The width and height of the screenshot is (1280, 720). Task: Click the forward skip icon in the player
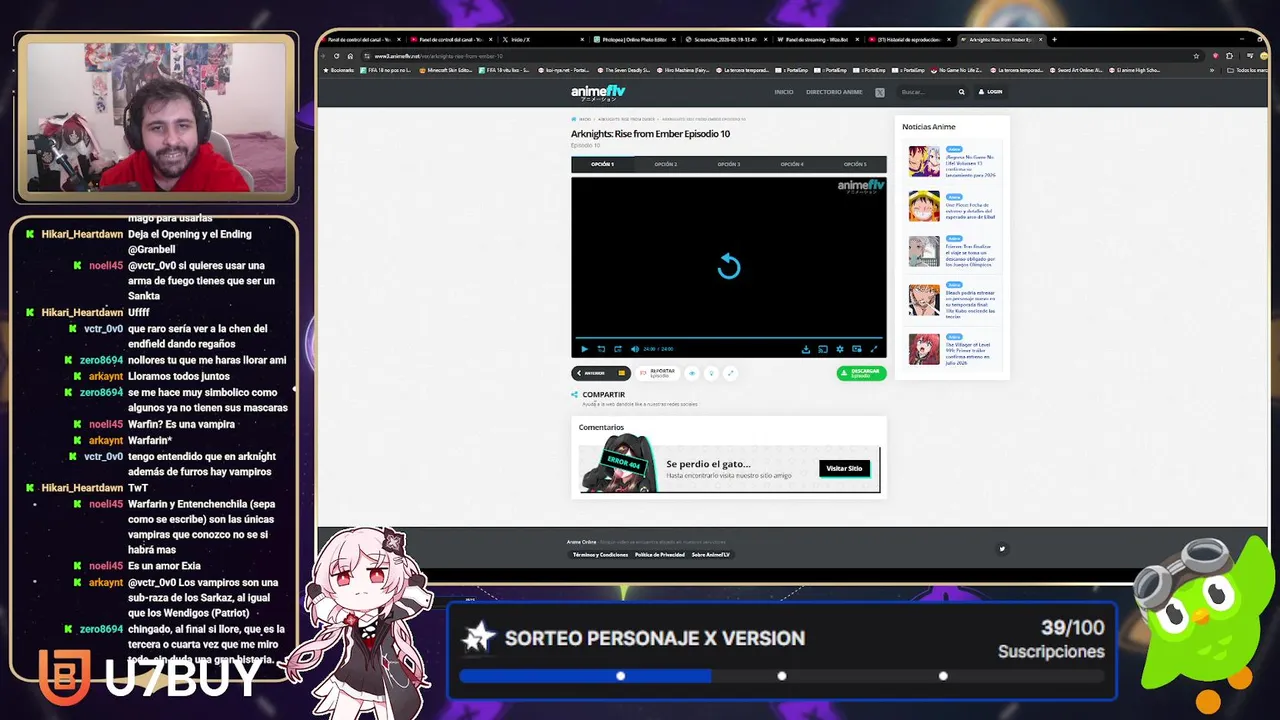coord(617,349)
